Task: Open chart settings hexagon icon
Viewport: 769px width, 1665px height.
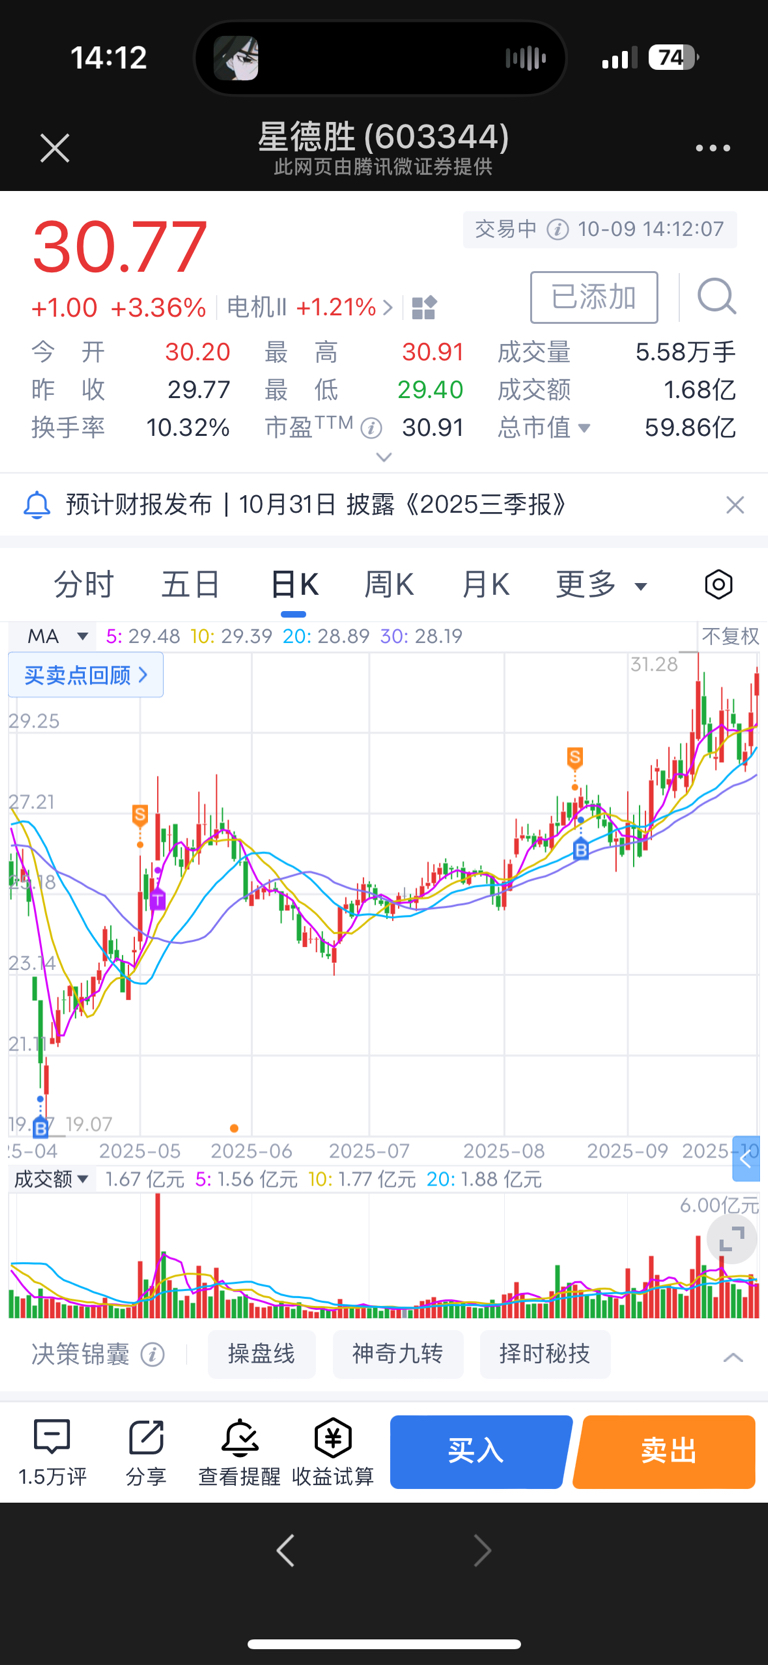Action: (x=718, y=585)
